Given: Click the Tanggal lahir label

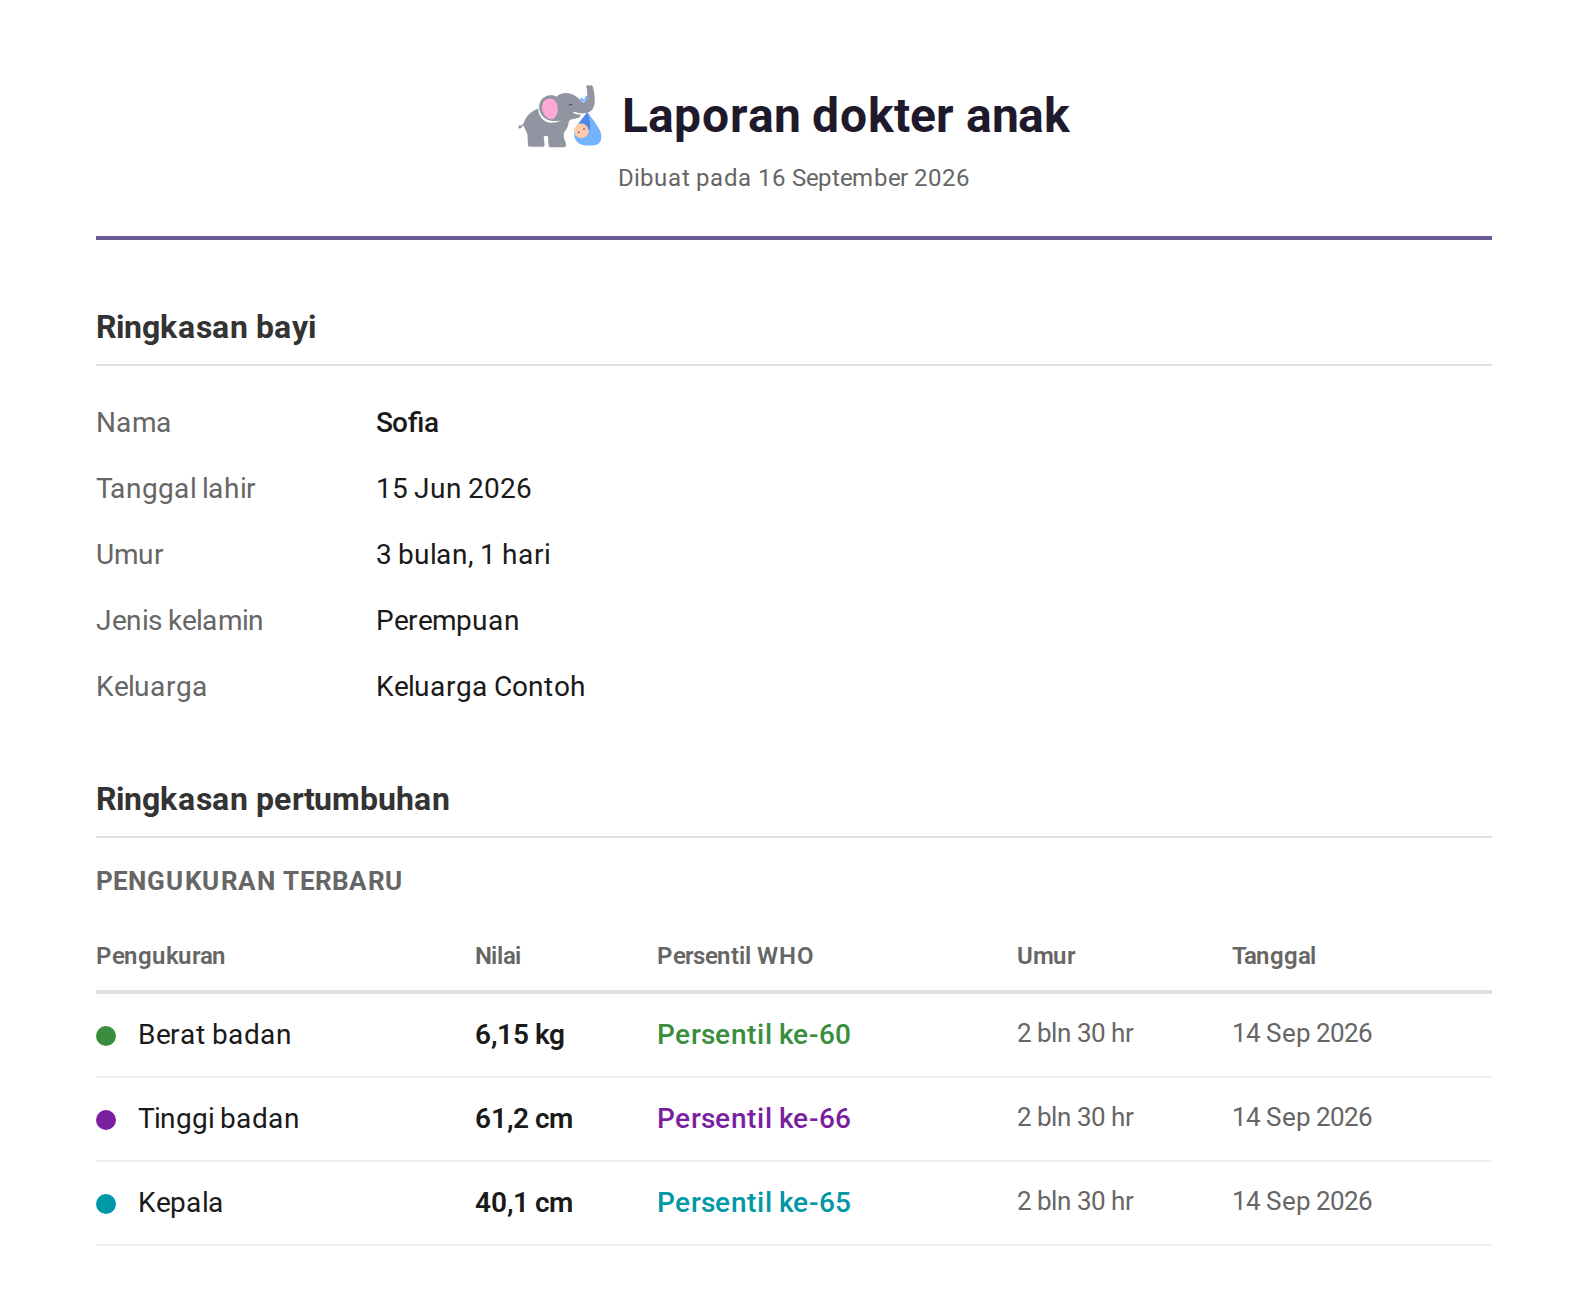Looking at the screenshot, I should click(x=176, y=489).
